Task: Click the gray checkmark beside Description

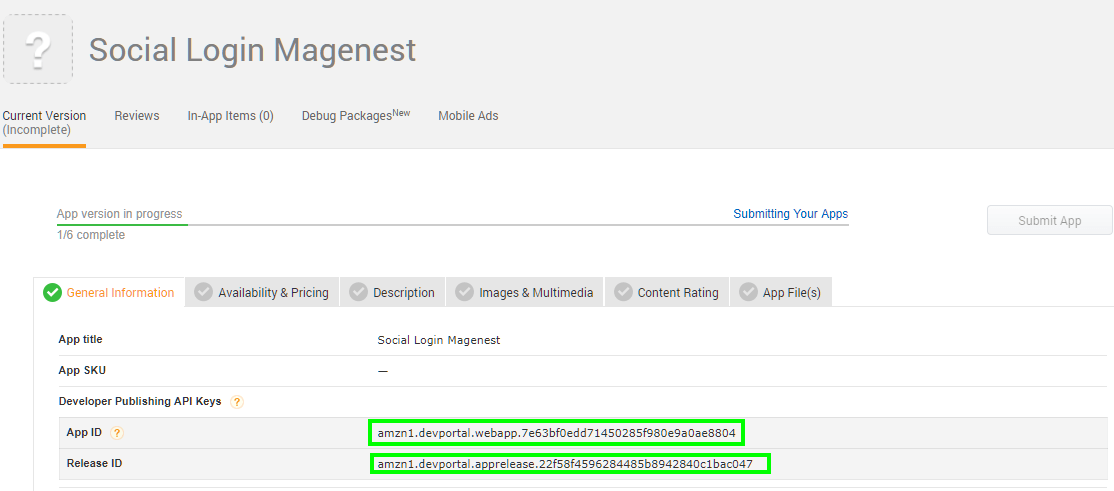Action: [358, 292]
